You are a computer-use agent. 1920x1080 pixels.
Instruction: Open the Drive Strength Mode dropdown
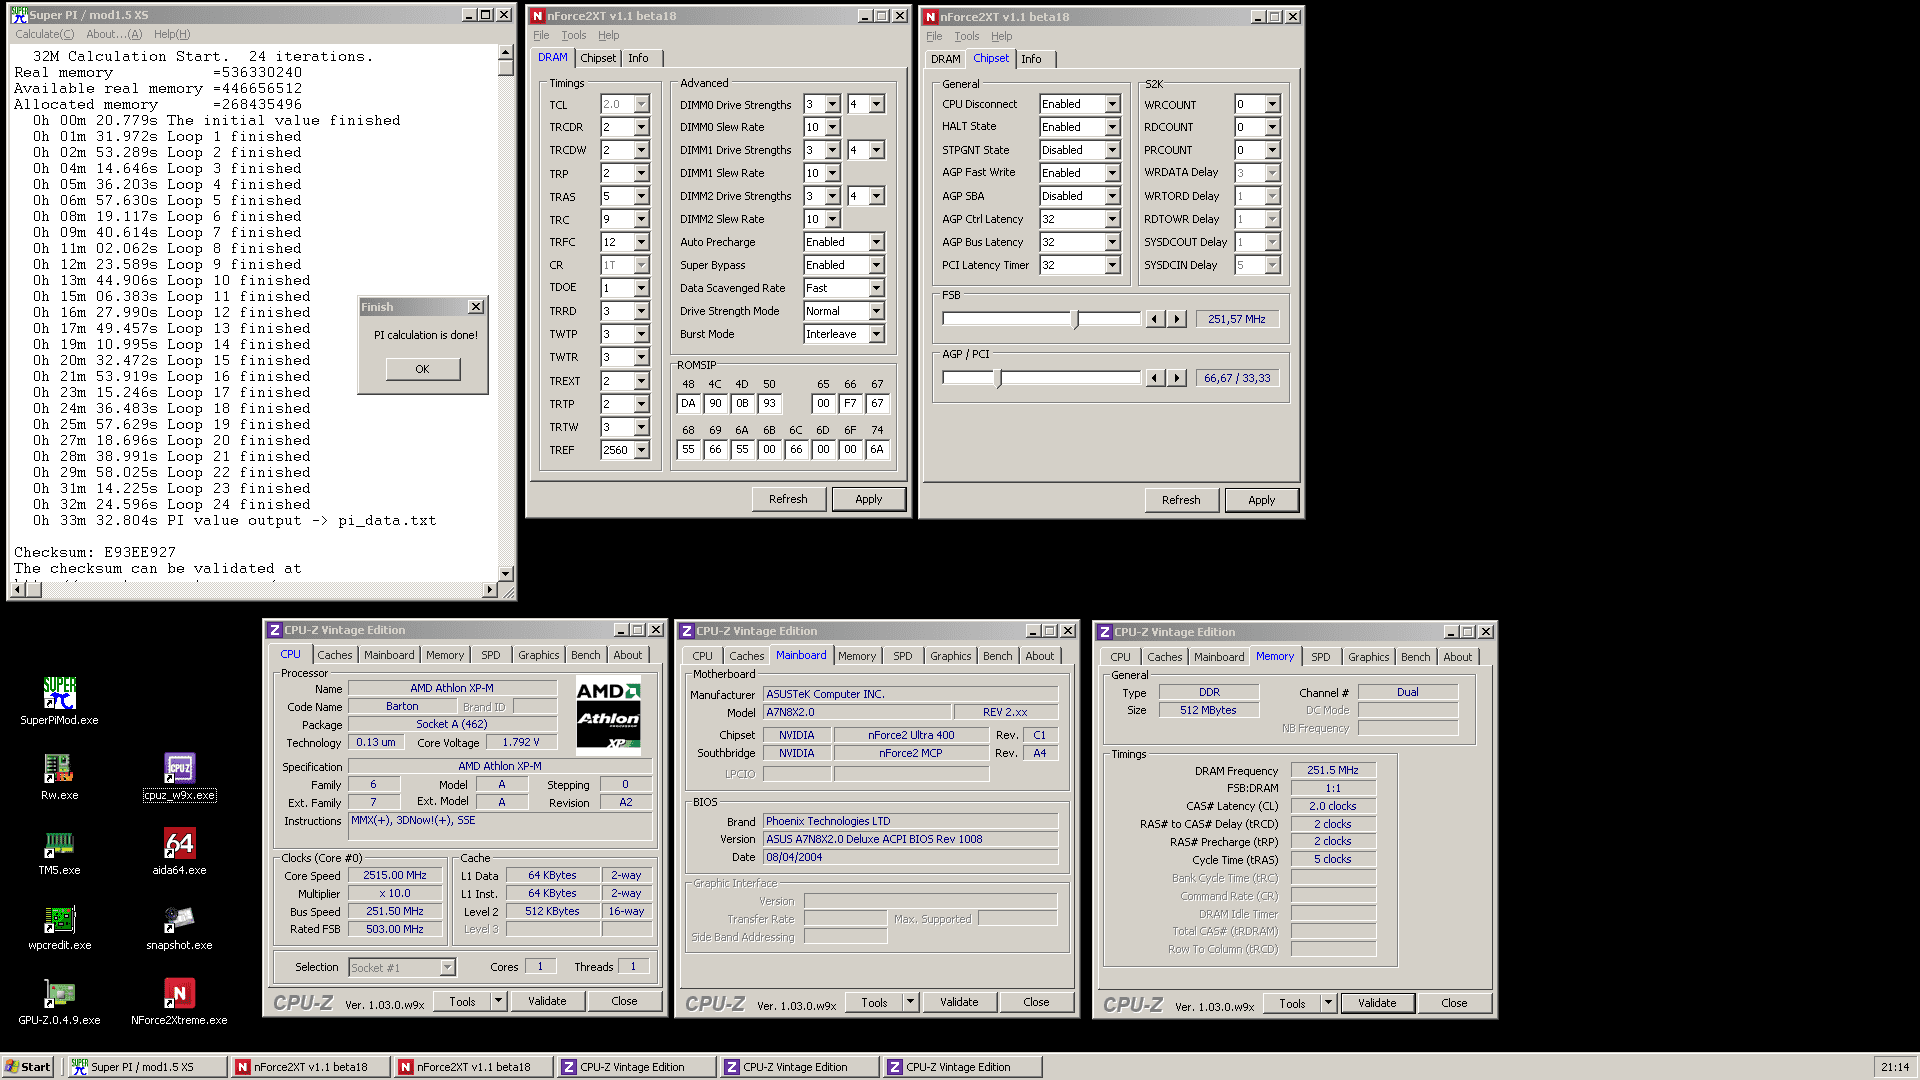coord(876,311)
